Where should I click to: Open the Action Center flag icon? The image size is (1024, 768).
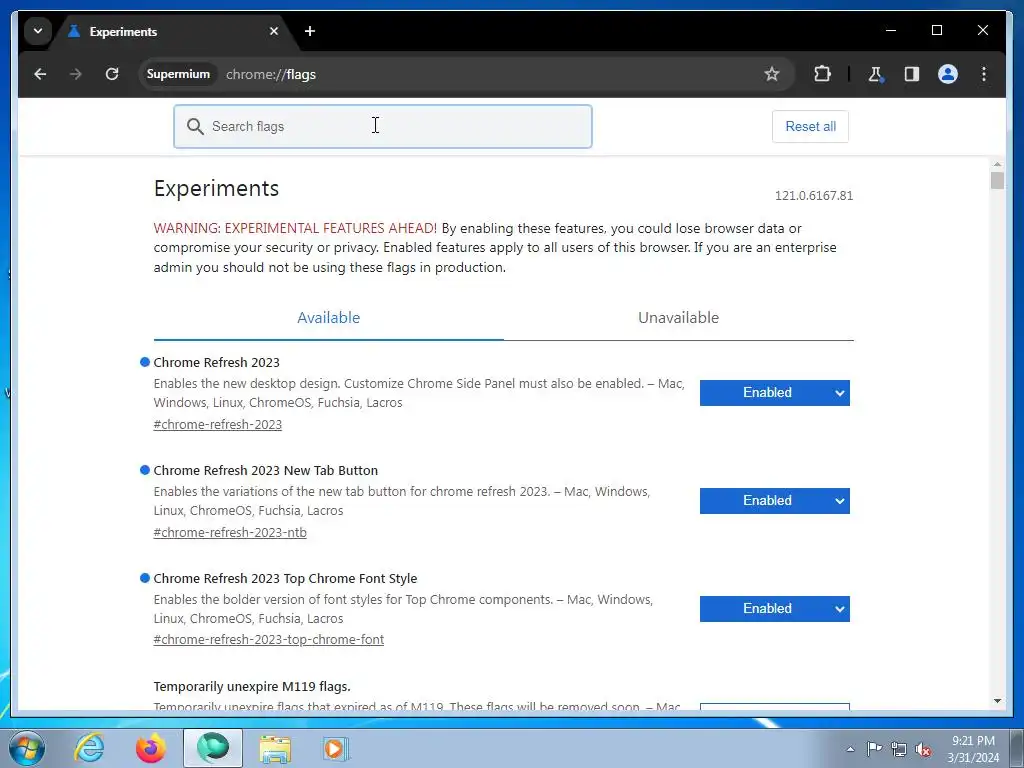click(x=874, y=748)
